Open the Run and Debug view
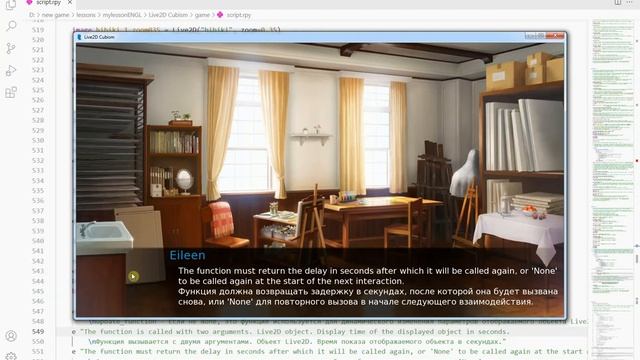 coord(11,70)
